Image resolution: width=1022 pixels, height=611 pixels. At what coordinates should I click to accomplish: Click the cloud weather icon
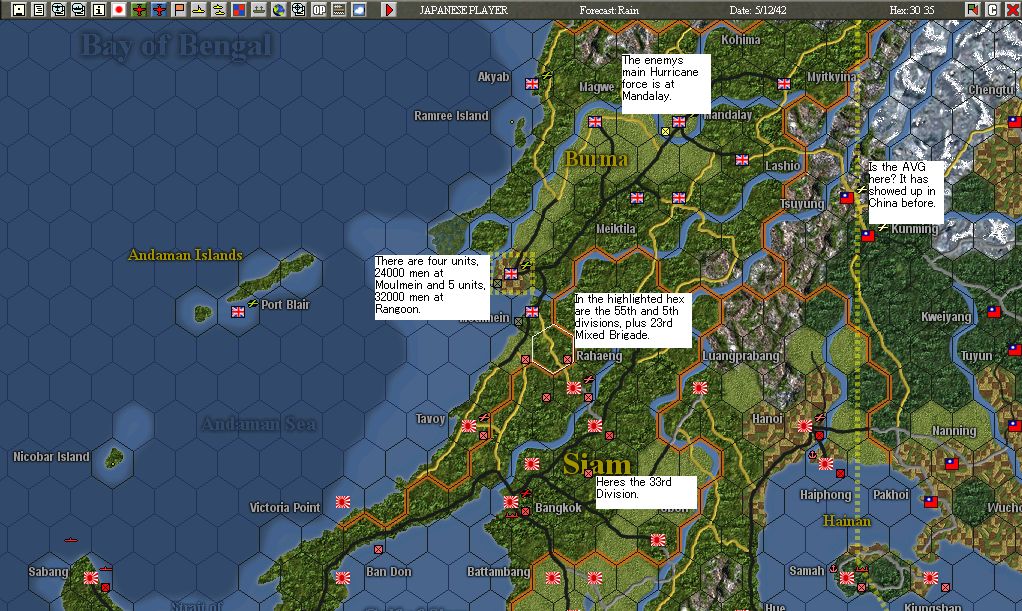coord(358,10)
